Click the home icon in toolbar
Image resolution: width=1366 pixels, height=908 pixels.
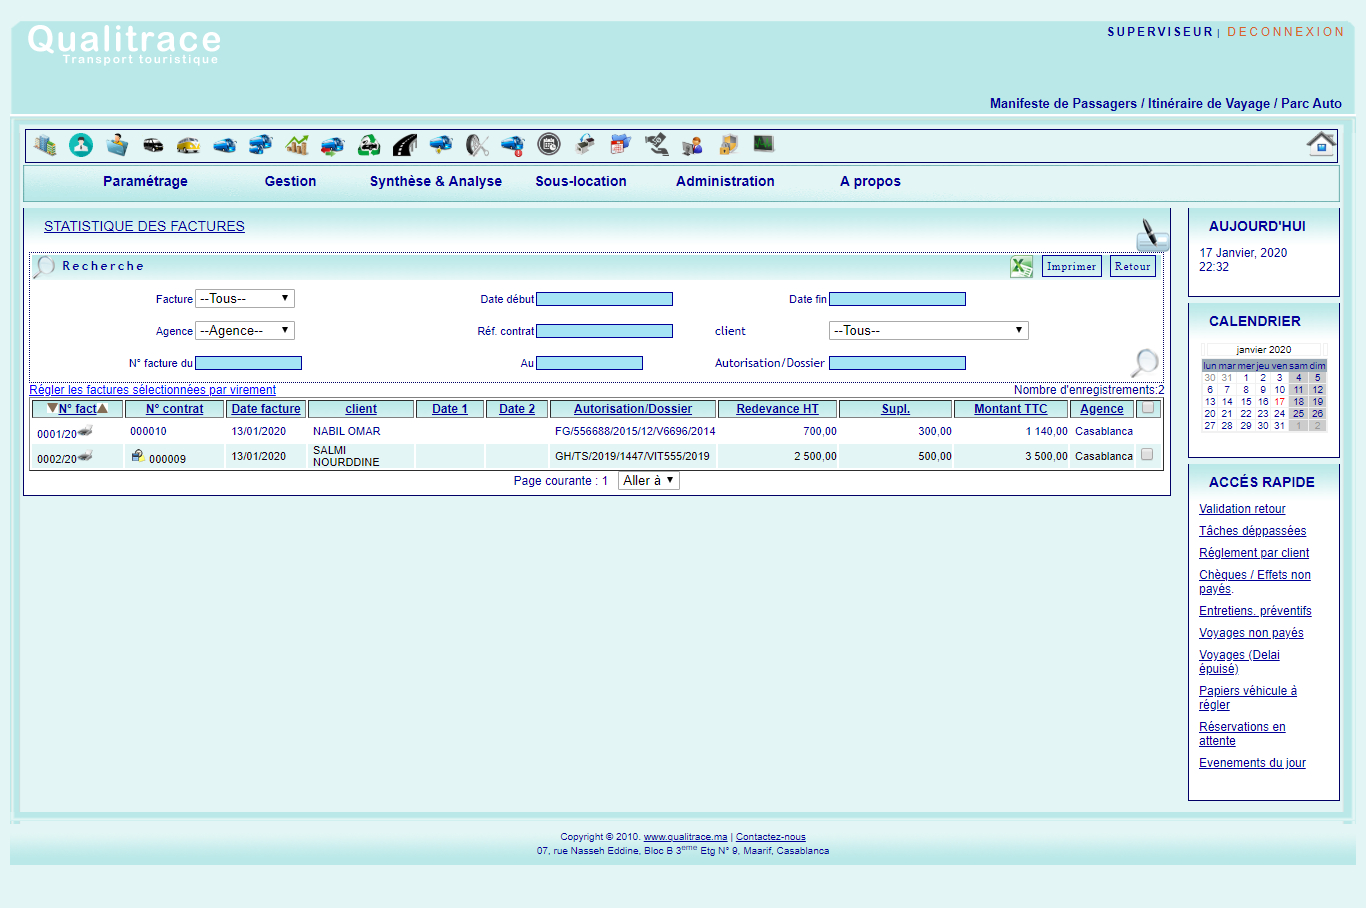pyautogui.click(x=1321, y=144)
